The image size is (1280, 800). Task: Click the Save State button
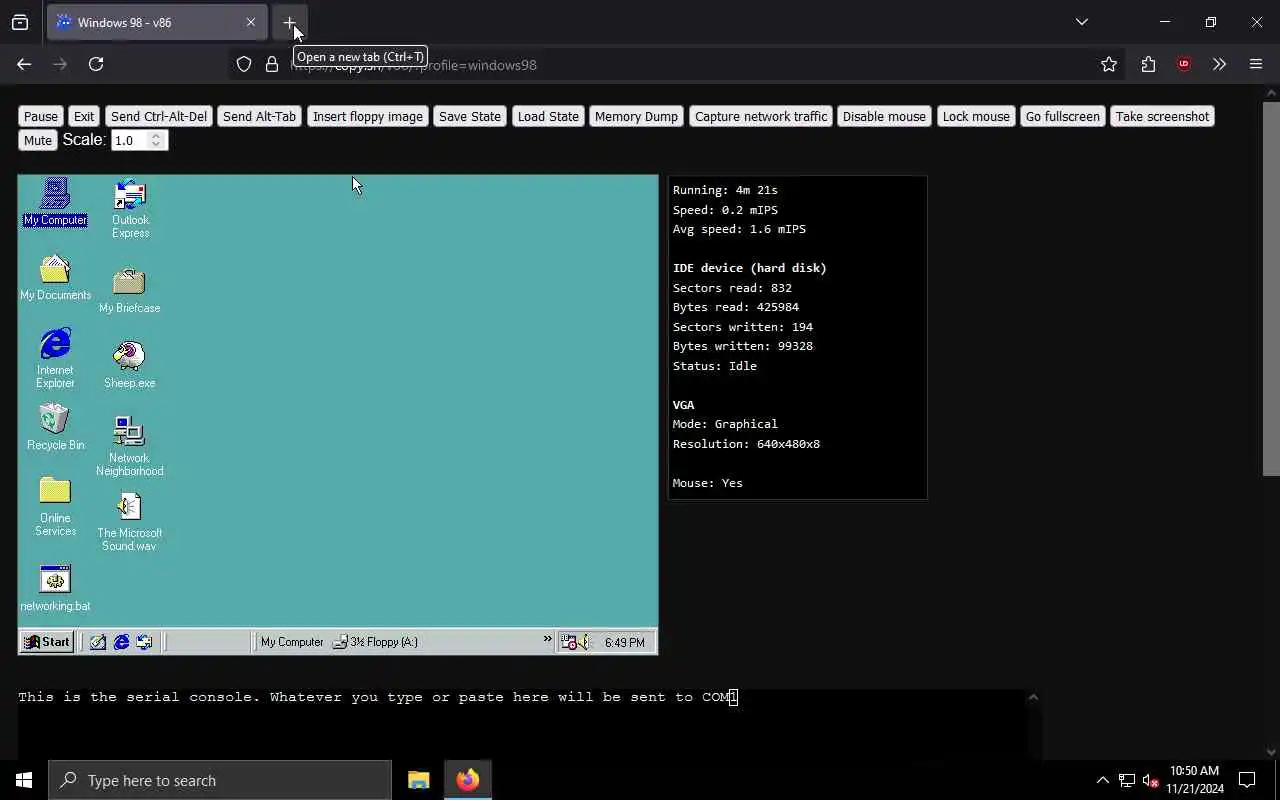(470, 116)
